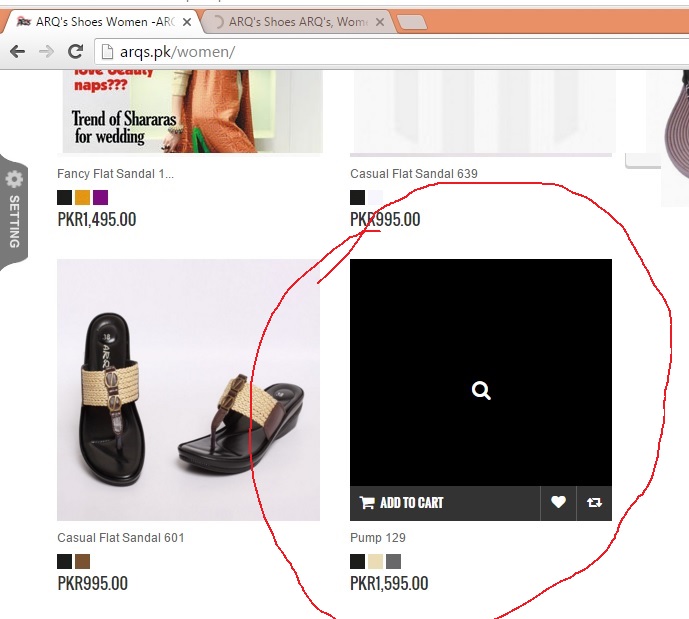Choose brown swatch under Casual Flat Sandal 601
This screenshot has height=619, width=689.
pyautogui.click(x=82, y=562)
